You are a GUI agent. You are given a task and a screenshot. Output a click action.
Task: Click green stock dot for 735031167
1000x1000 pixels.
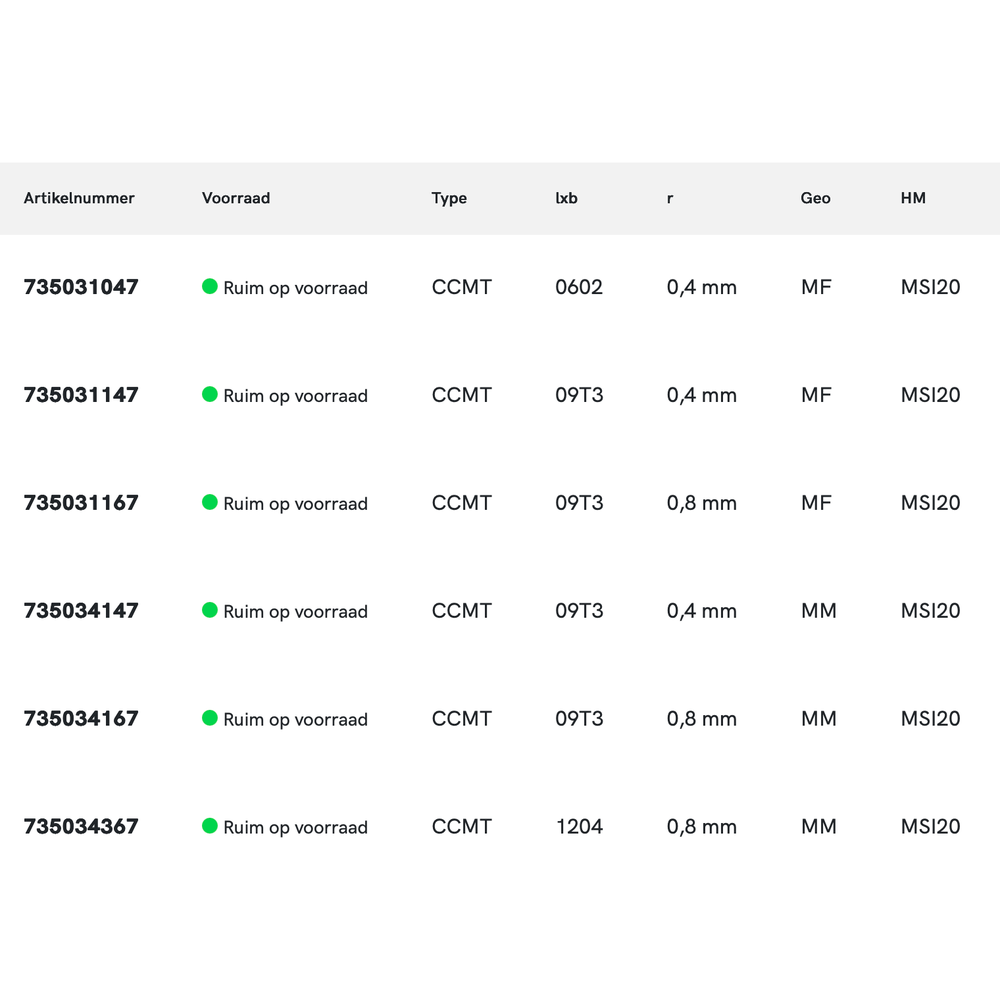pyautogui.click(x=210, y=502)
